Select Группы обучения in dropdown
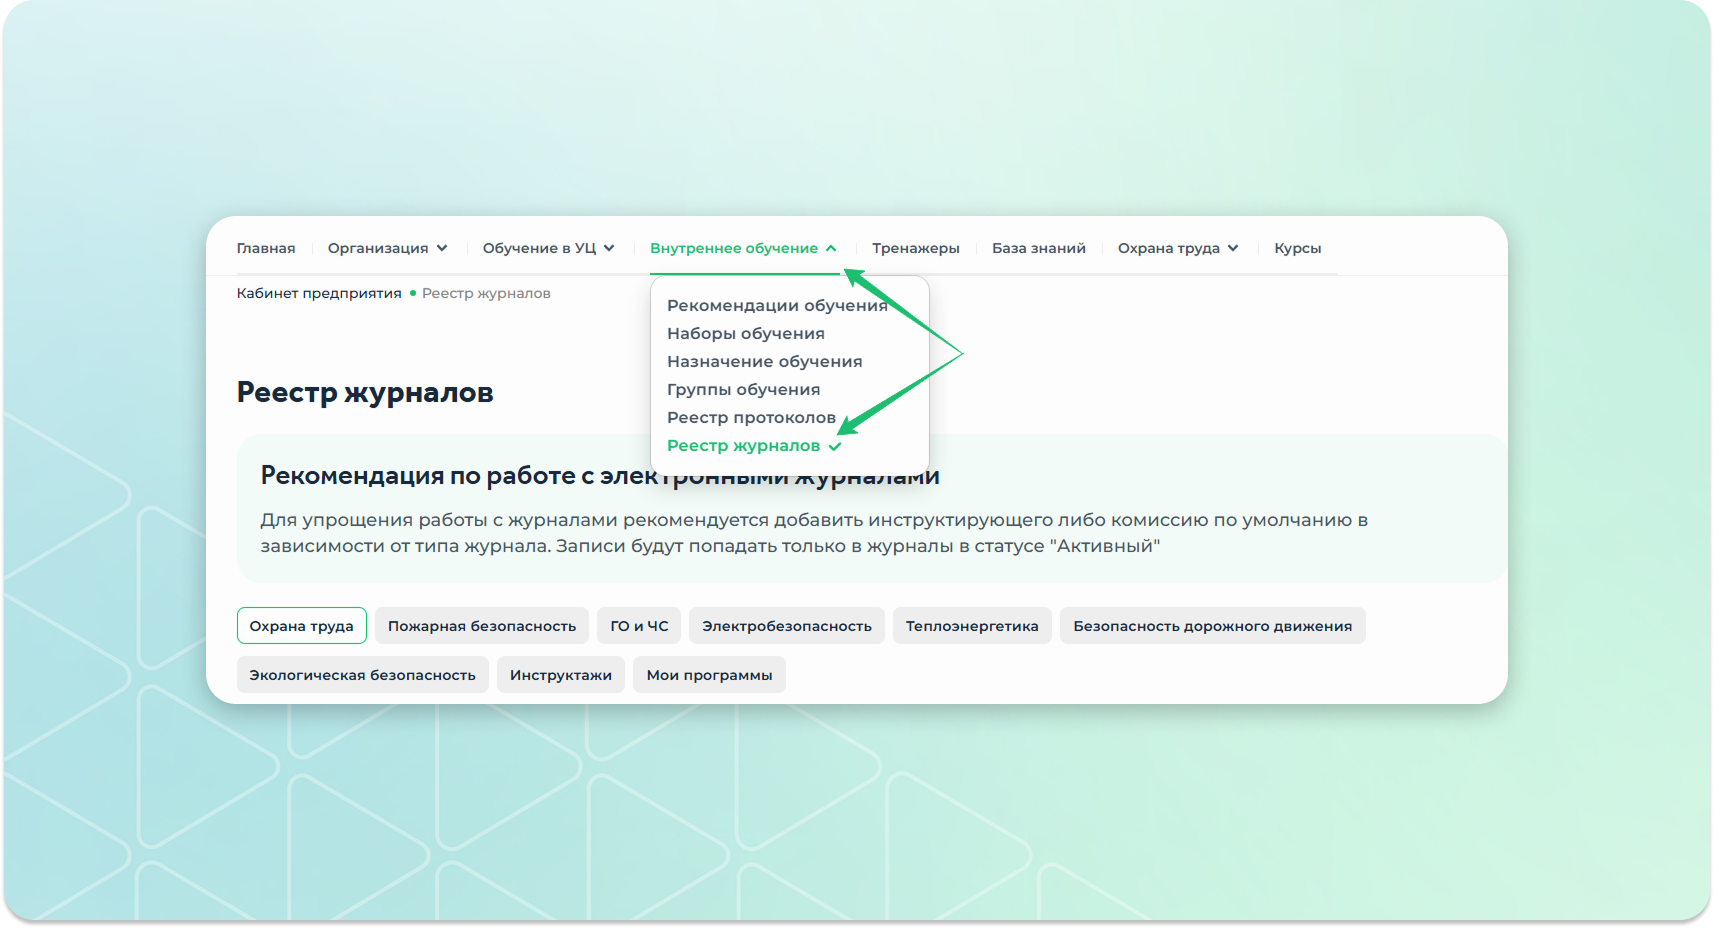The height and width of the screenshot is (928, 1714). click(x=743, y=390)
